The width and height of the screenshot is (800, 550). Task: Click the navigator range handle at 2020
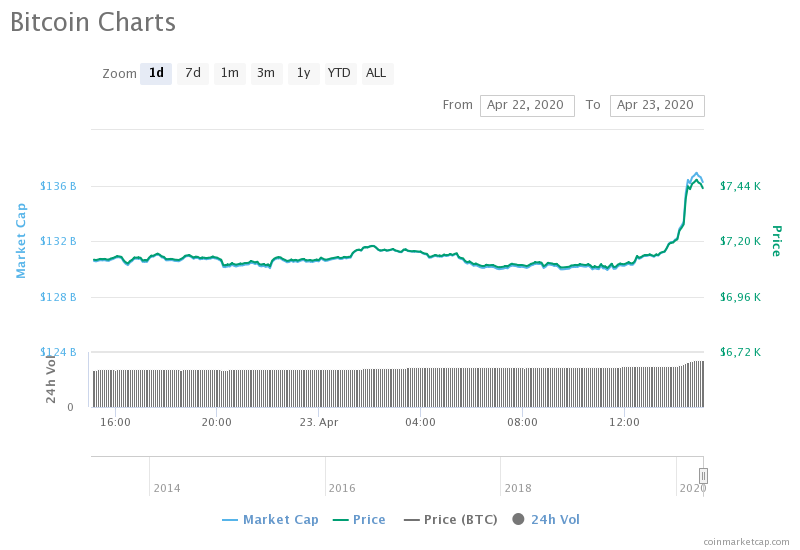point(703,476)
